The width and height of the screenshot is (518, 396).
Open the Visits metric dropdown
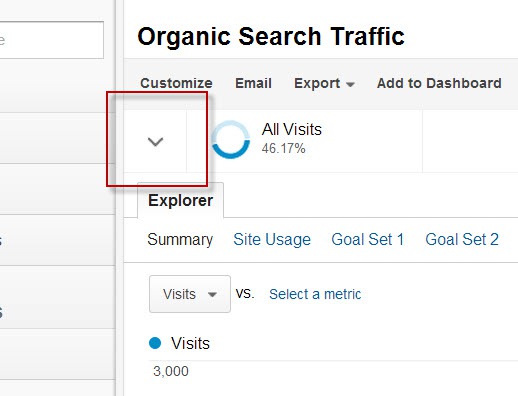click(190, 294)
